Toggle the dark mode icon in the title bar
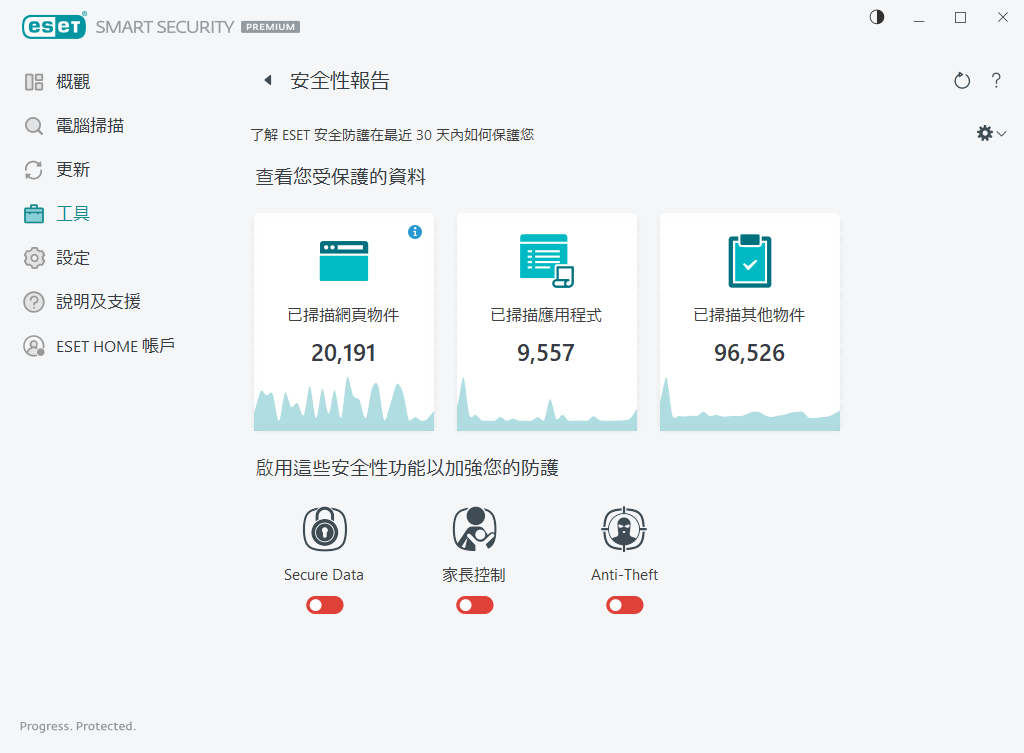The image size is (1024, 753). click(x=877, y=17)
